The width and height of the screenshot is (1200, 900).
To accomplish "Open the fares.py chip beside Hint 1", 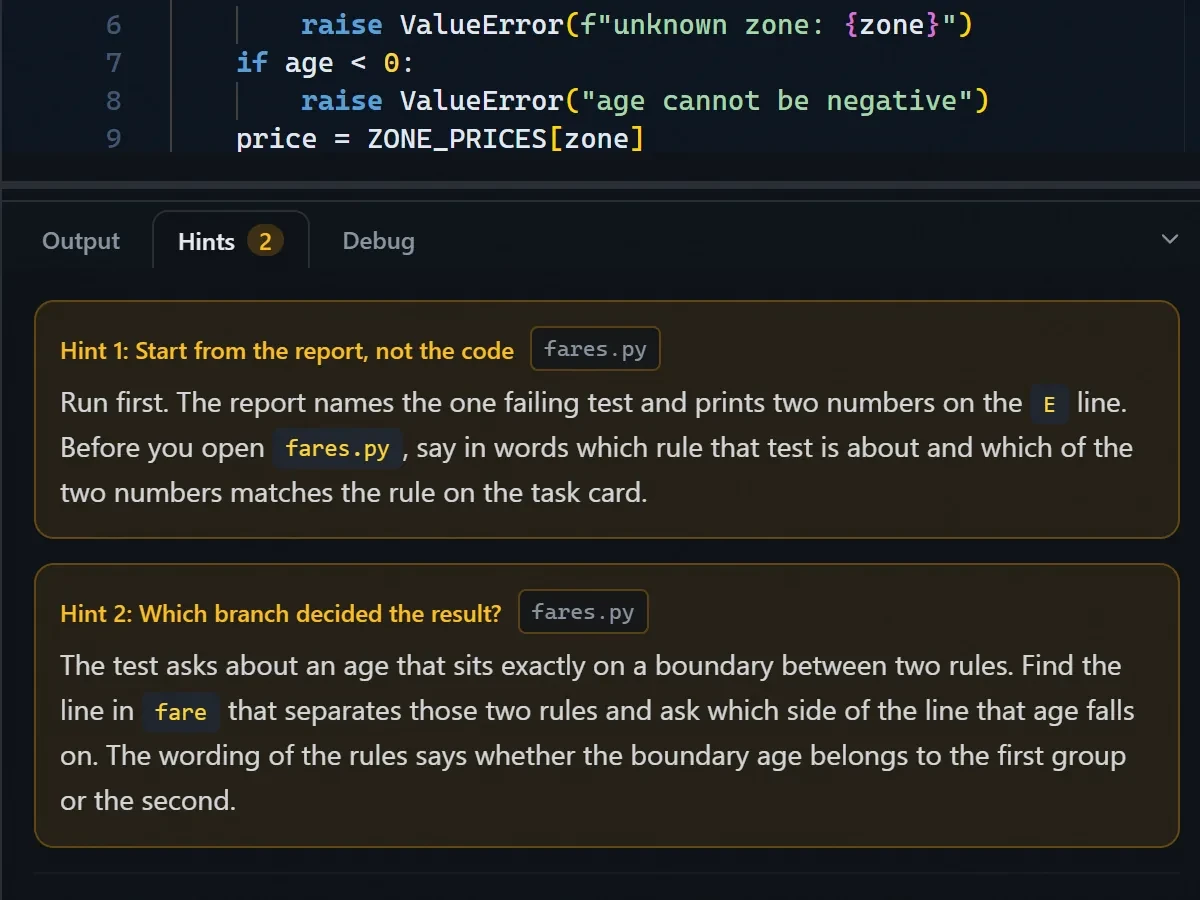I will [595, 350].
